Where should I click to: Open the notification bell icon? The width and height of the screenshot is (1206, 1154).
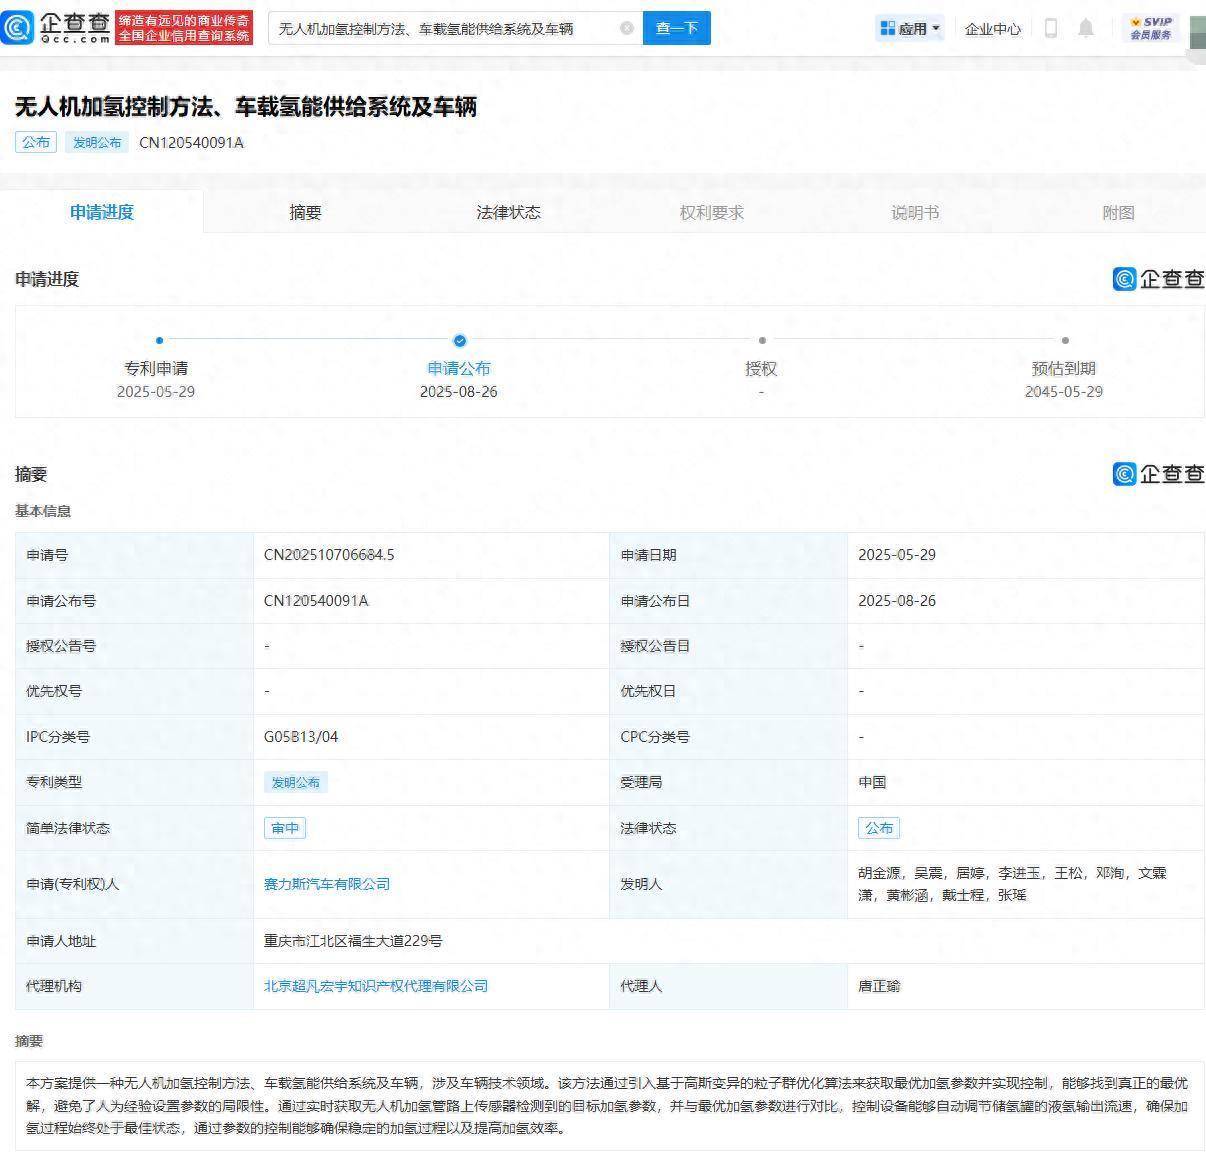1085,29
